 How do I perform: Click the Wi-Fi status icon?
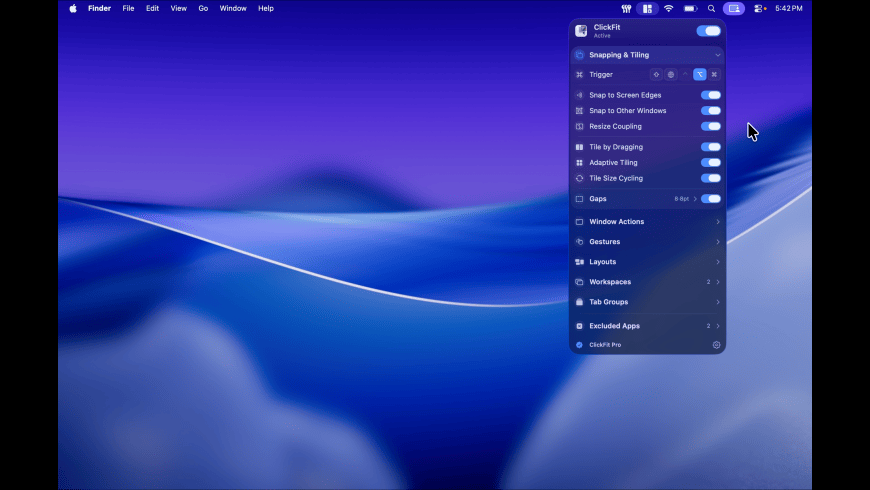669,8
